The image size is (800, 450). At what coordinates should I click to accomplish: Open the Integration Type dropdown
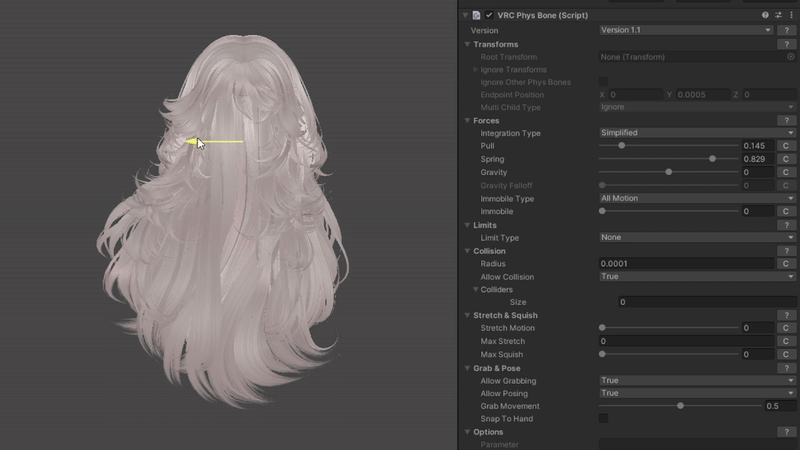tap(697, 133)
